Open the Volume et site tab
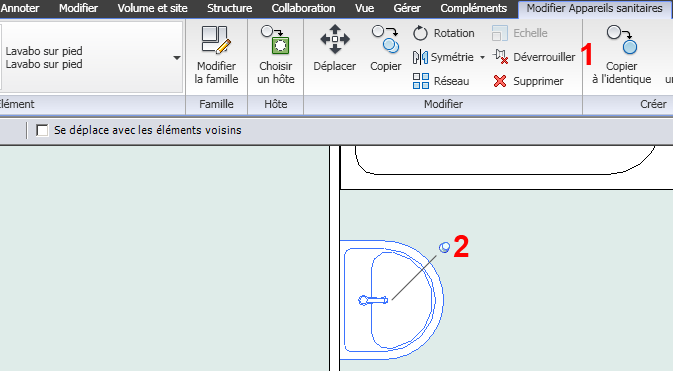The width and height of the screenshot is (673, 371). point(152,8)
